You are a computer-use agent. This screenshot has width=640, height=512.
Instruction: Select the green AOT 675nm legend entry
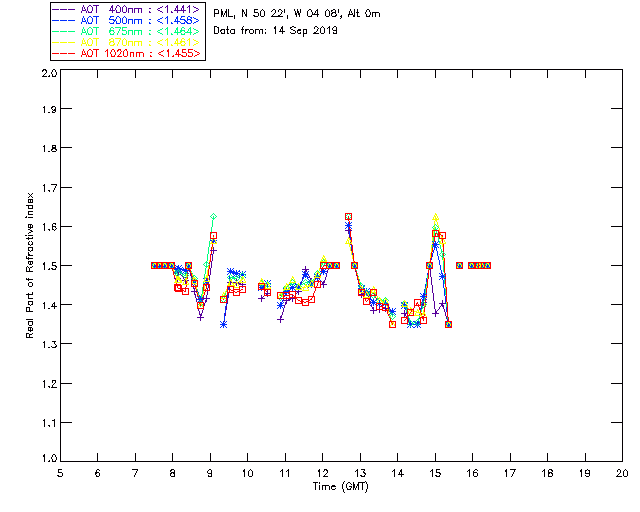pyautogui.click(x=127, y=31)
